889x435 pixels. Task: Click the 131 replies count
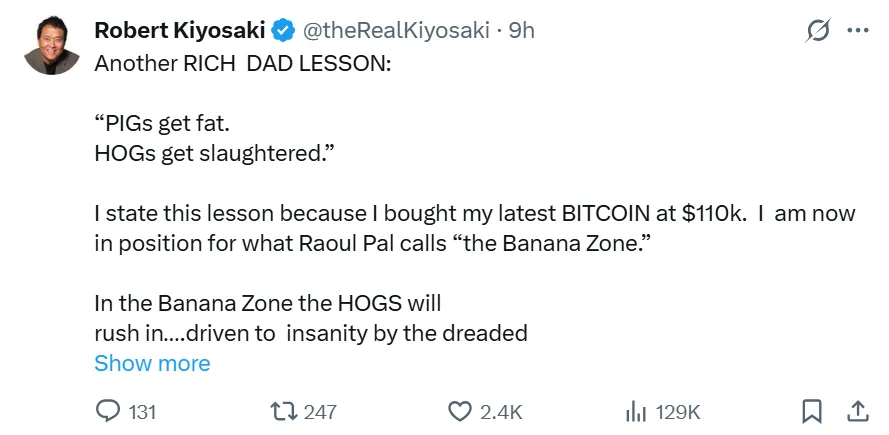[143, 411]
